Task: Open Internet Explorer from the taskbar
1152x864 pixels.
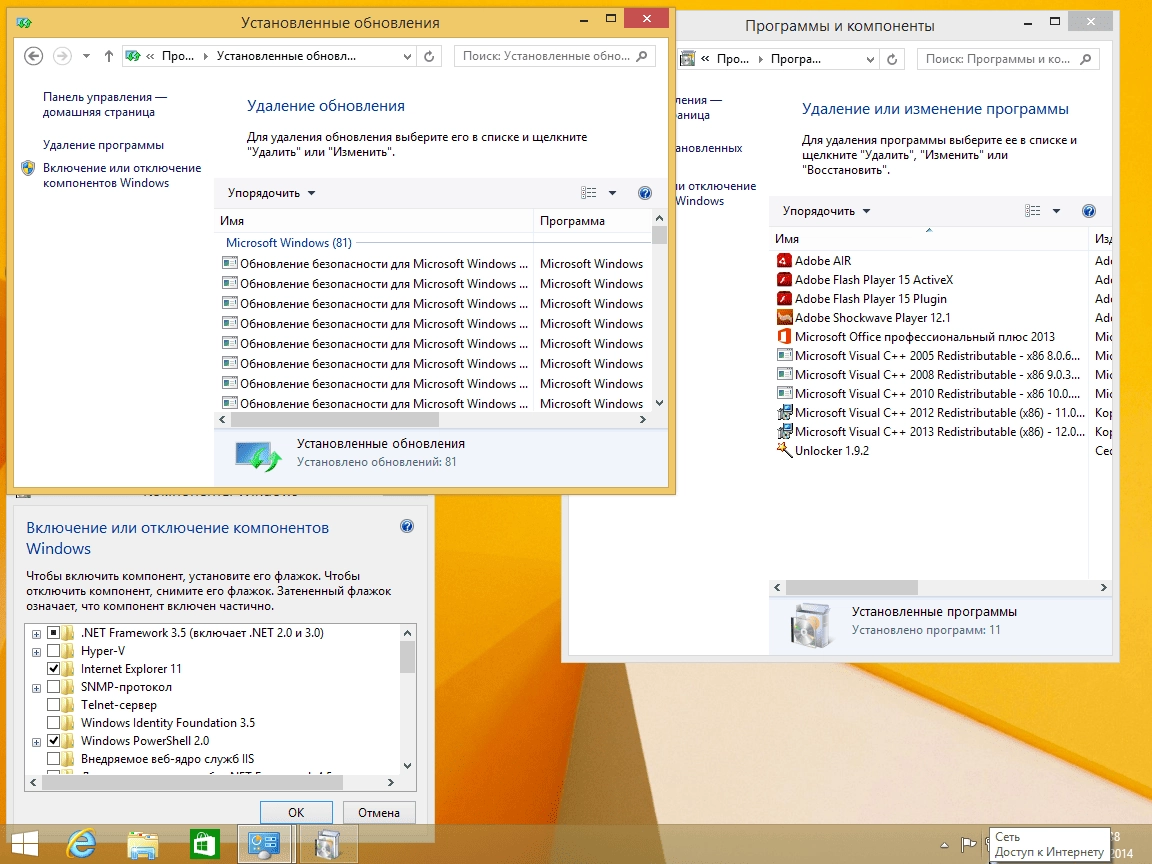Action: (x=81, y=843)
